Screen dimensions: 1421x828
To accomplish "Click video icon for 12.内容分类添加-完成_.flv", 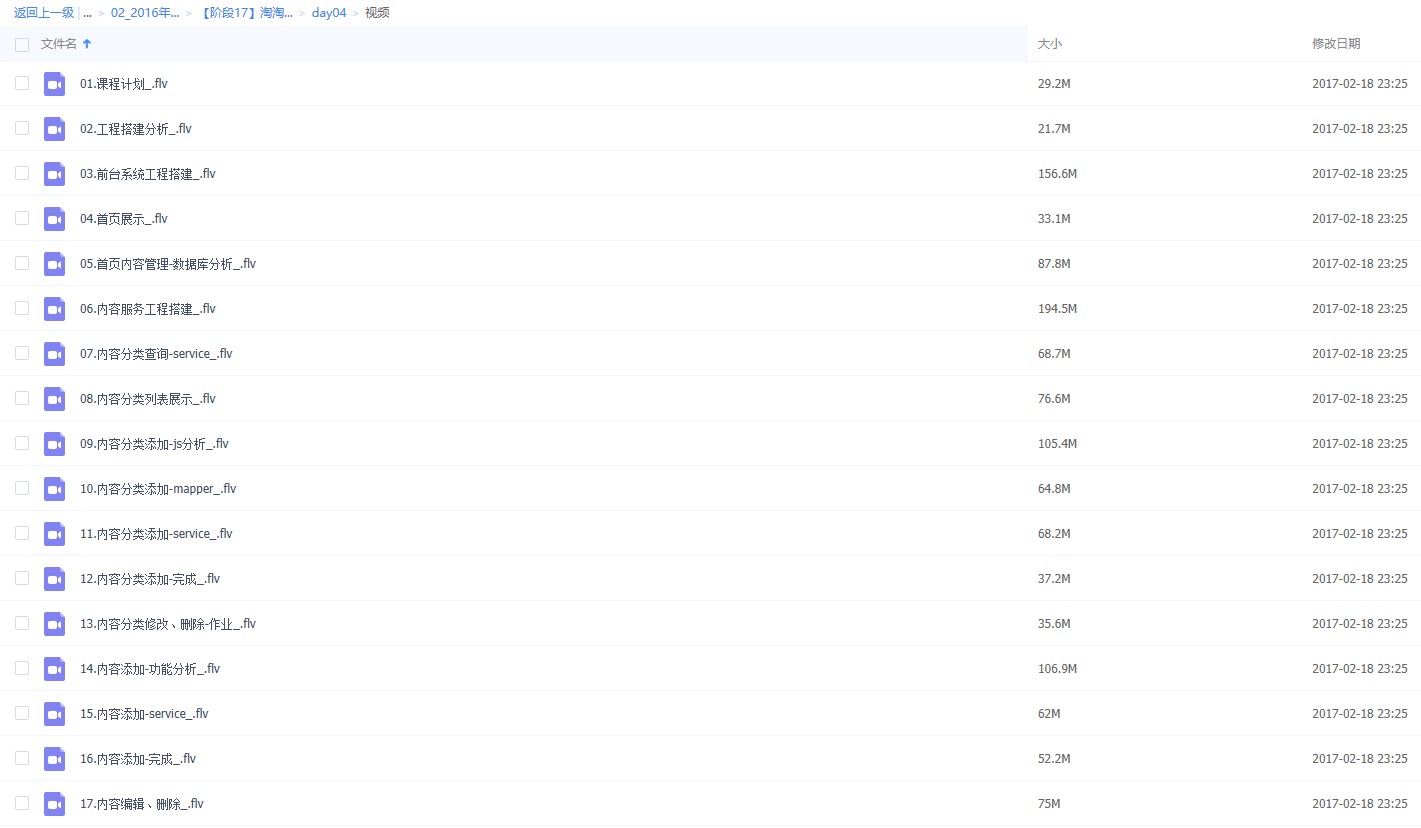I will [54, 579].
